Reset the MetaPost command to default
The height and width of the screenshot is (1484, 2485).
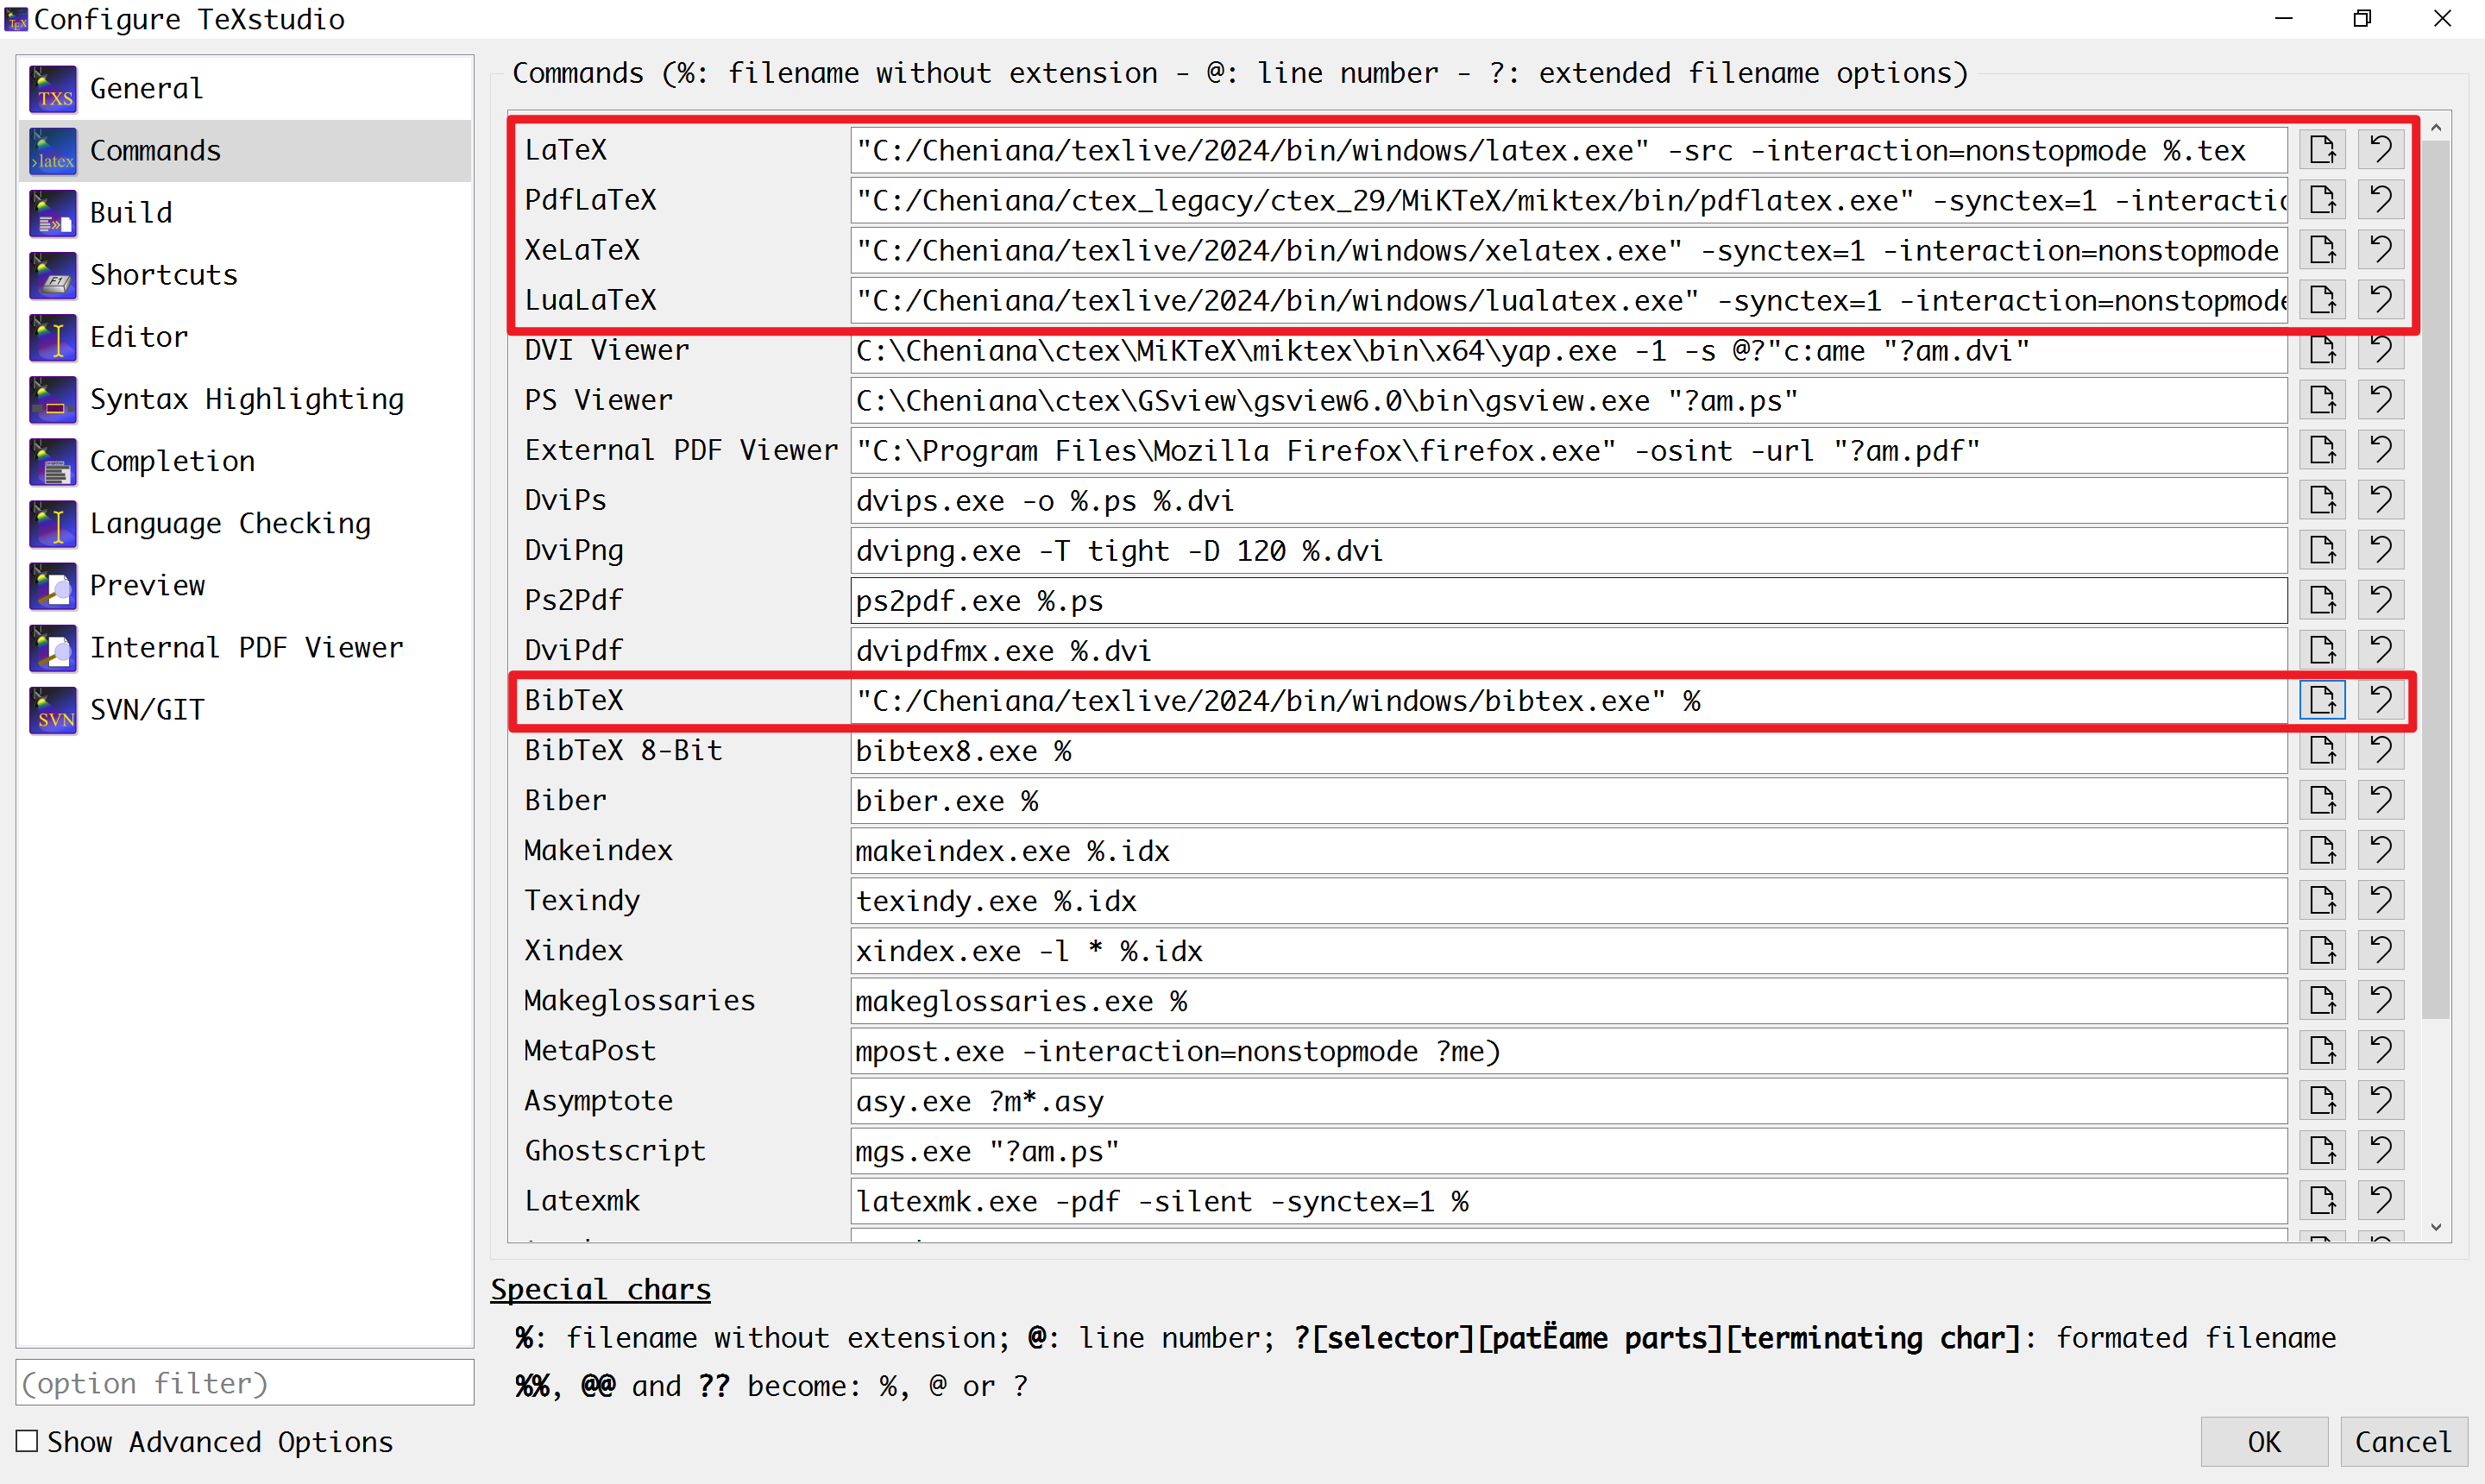point(2381,1050)
